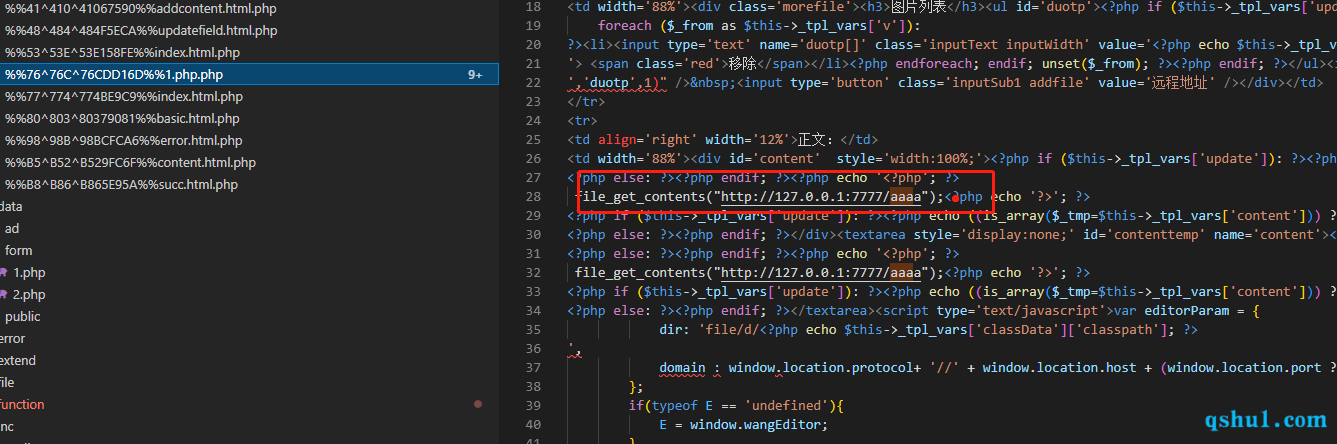This screenshot has width=1337, height=444.
Task: Click line number 19 in the gutter
Action: (533, 26)
